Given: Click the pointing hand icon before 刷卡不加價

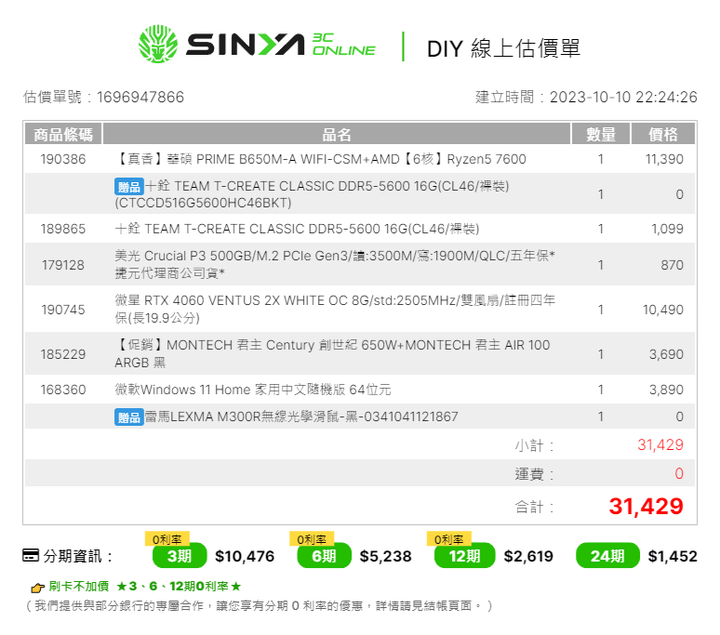Looking at the screenshot, I should (37, 587).
